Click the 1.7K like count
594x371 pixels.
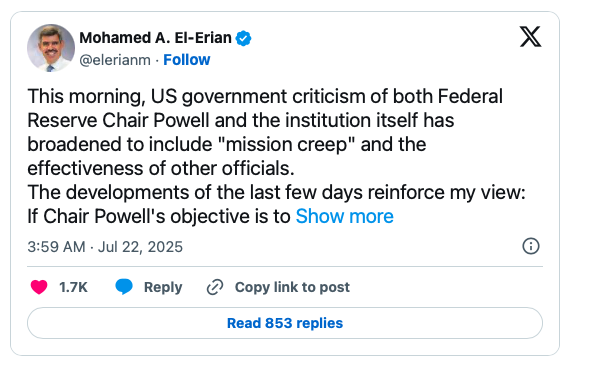73,287
